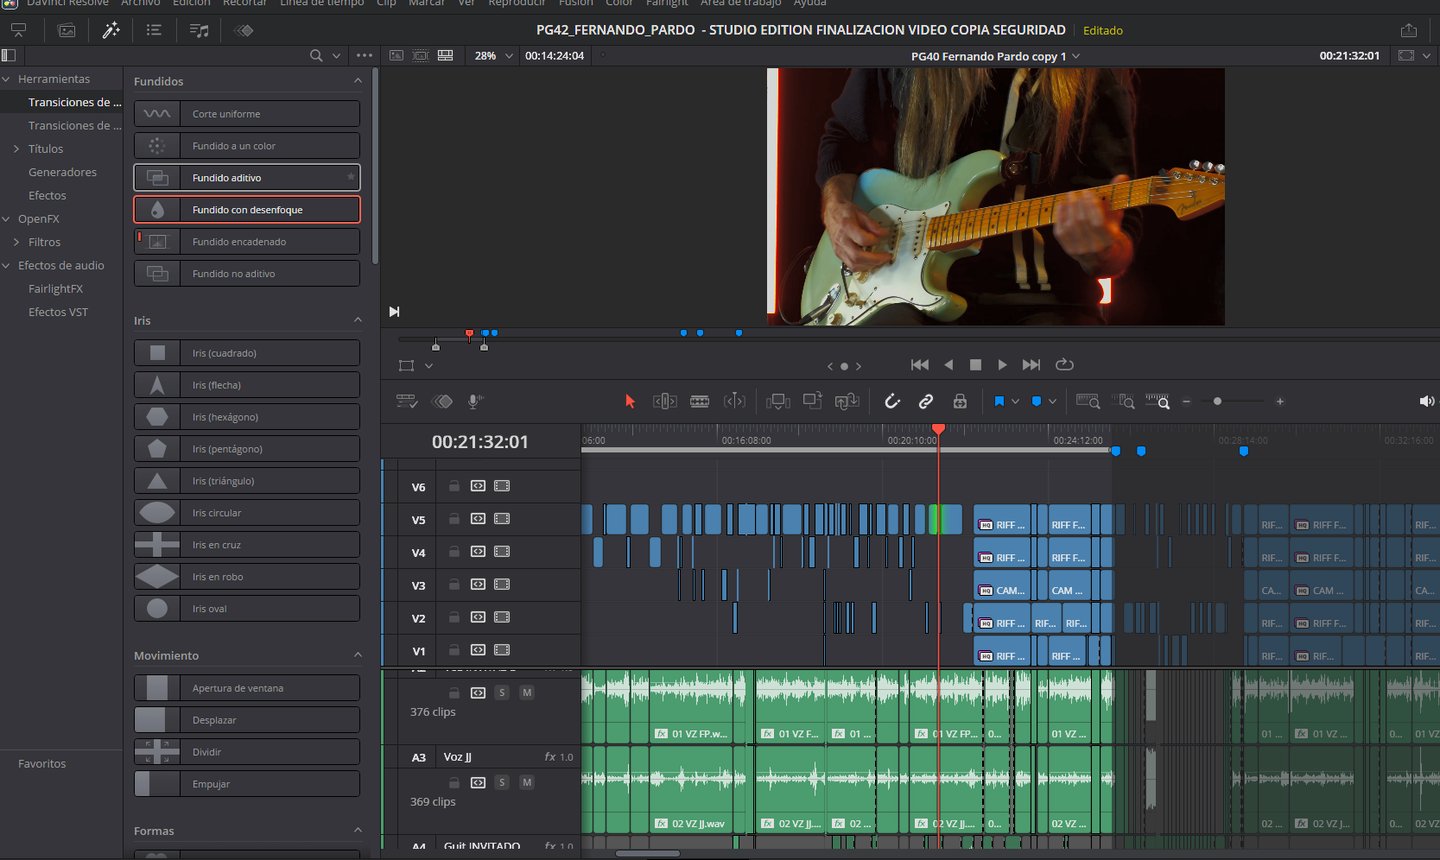The width and height of the screenshot is (1440, 860).
Task: Toggle timeline snapping magnet icon
Action: (x=892, y=401)
